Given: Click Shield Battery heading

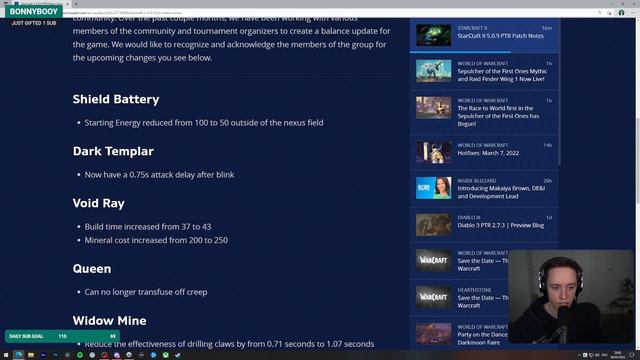Looking at the screenshot, I should 116,99.
